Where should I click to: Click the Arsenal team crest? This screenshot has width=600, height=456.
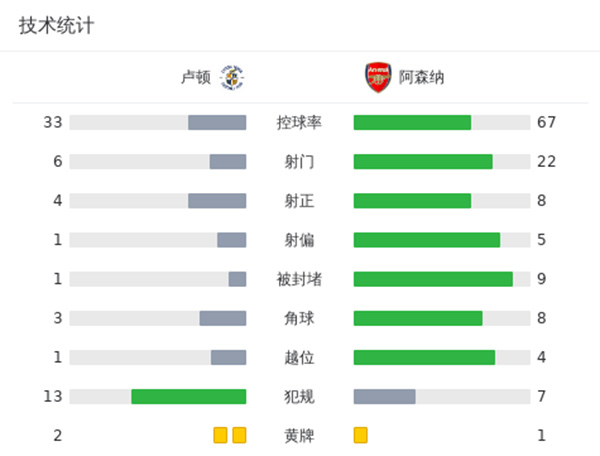377,77
